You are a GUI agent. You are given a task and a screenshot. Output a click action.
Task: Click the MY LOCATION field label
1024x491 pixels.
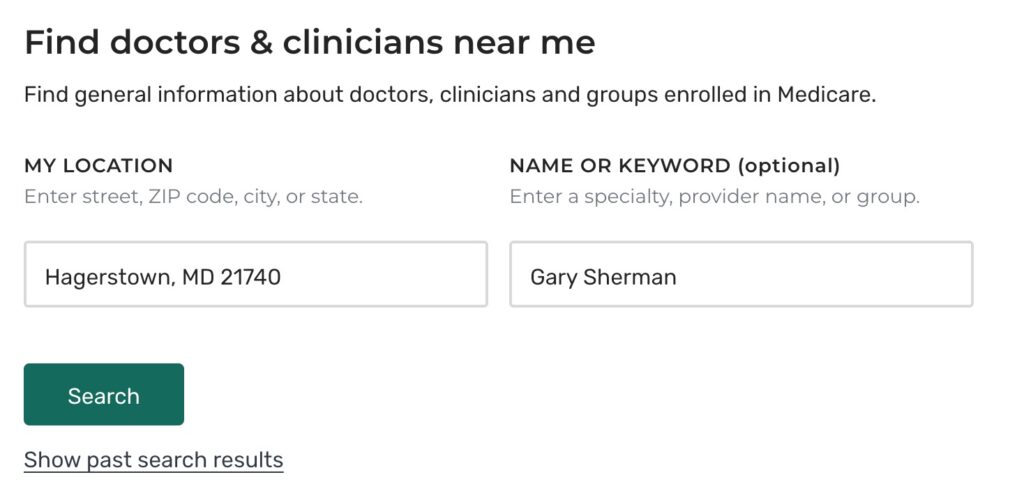click(98, 166)
